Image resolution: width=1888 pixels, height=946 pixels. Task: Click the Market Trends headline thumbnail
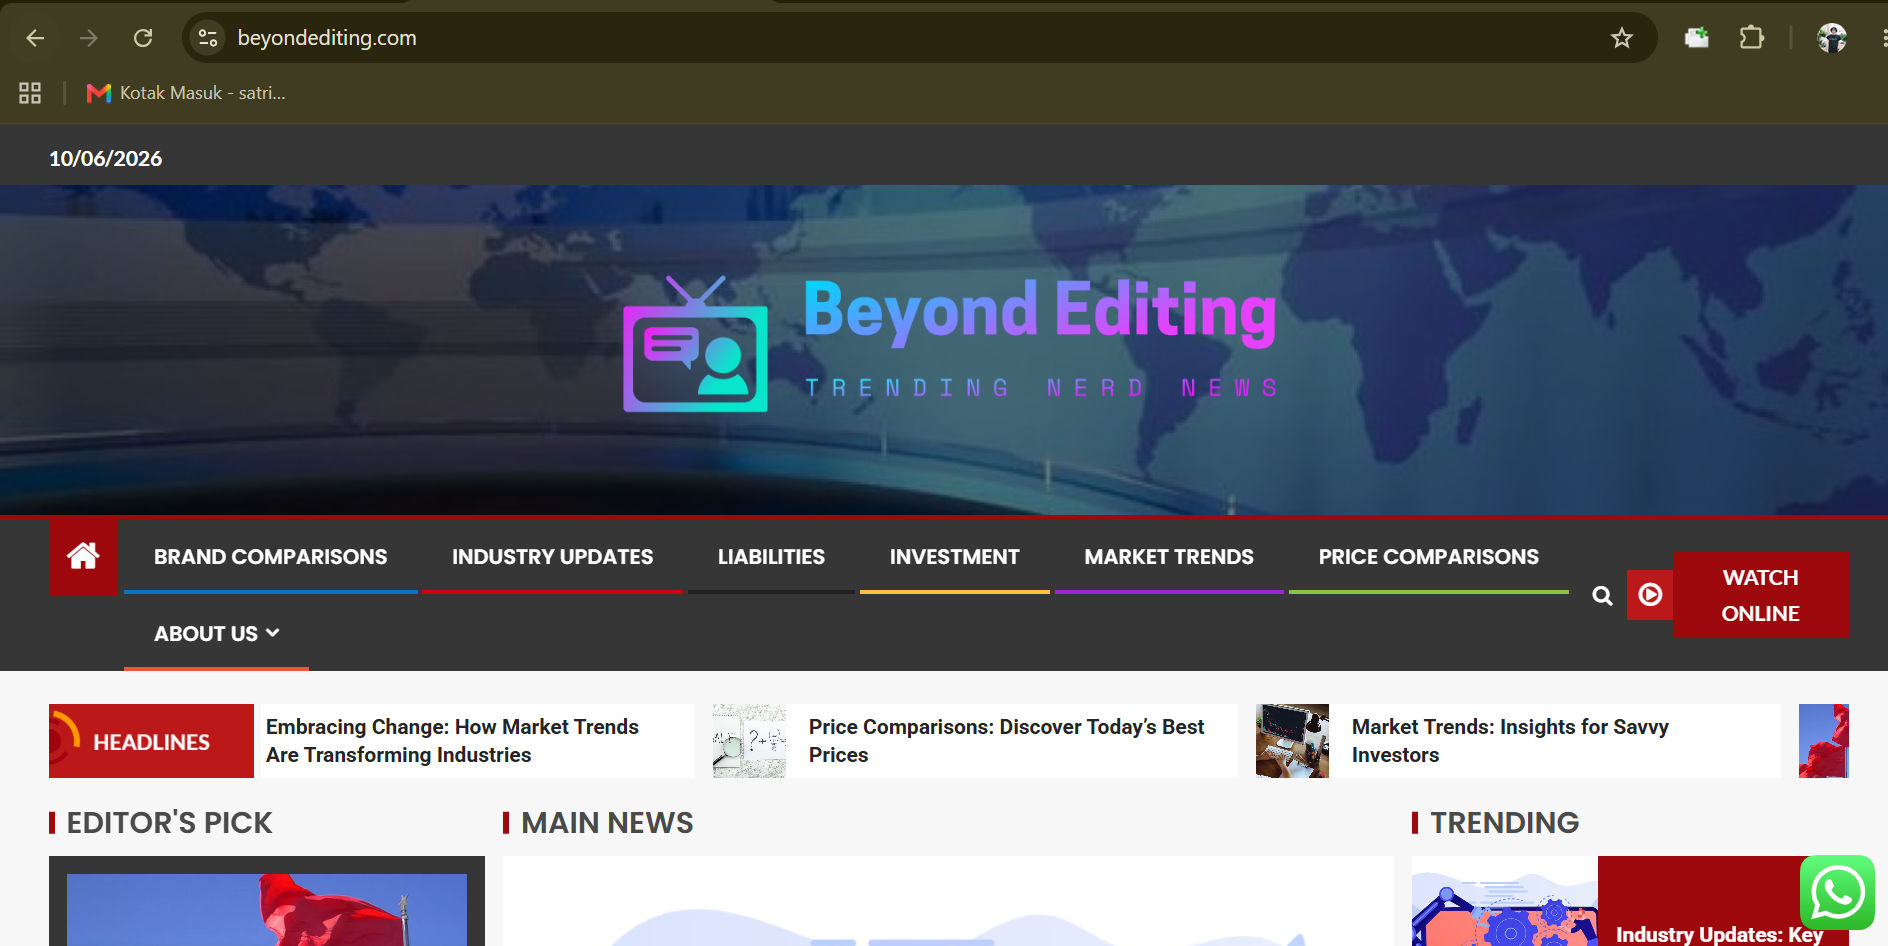1292,741
